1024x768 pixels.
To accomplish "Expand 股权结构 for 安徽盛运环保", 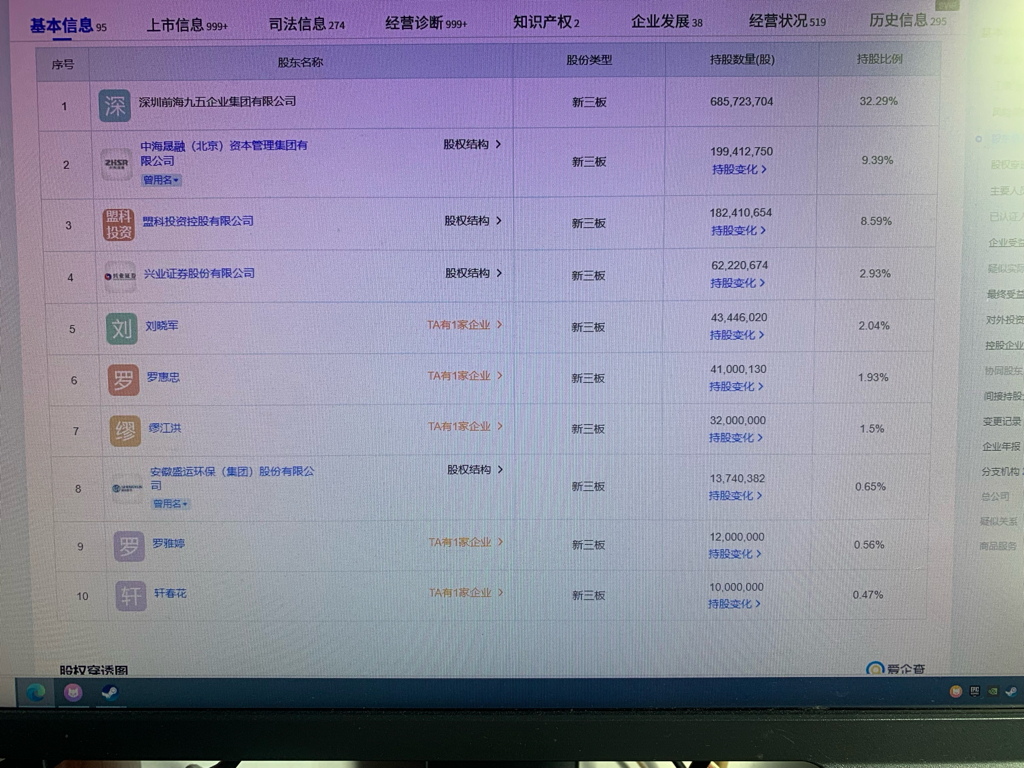I will [x=475, y=470].
